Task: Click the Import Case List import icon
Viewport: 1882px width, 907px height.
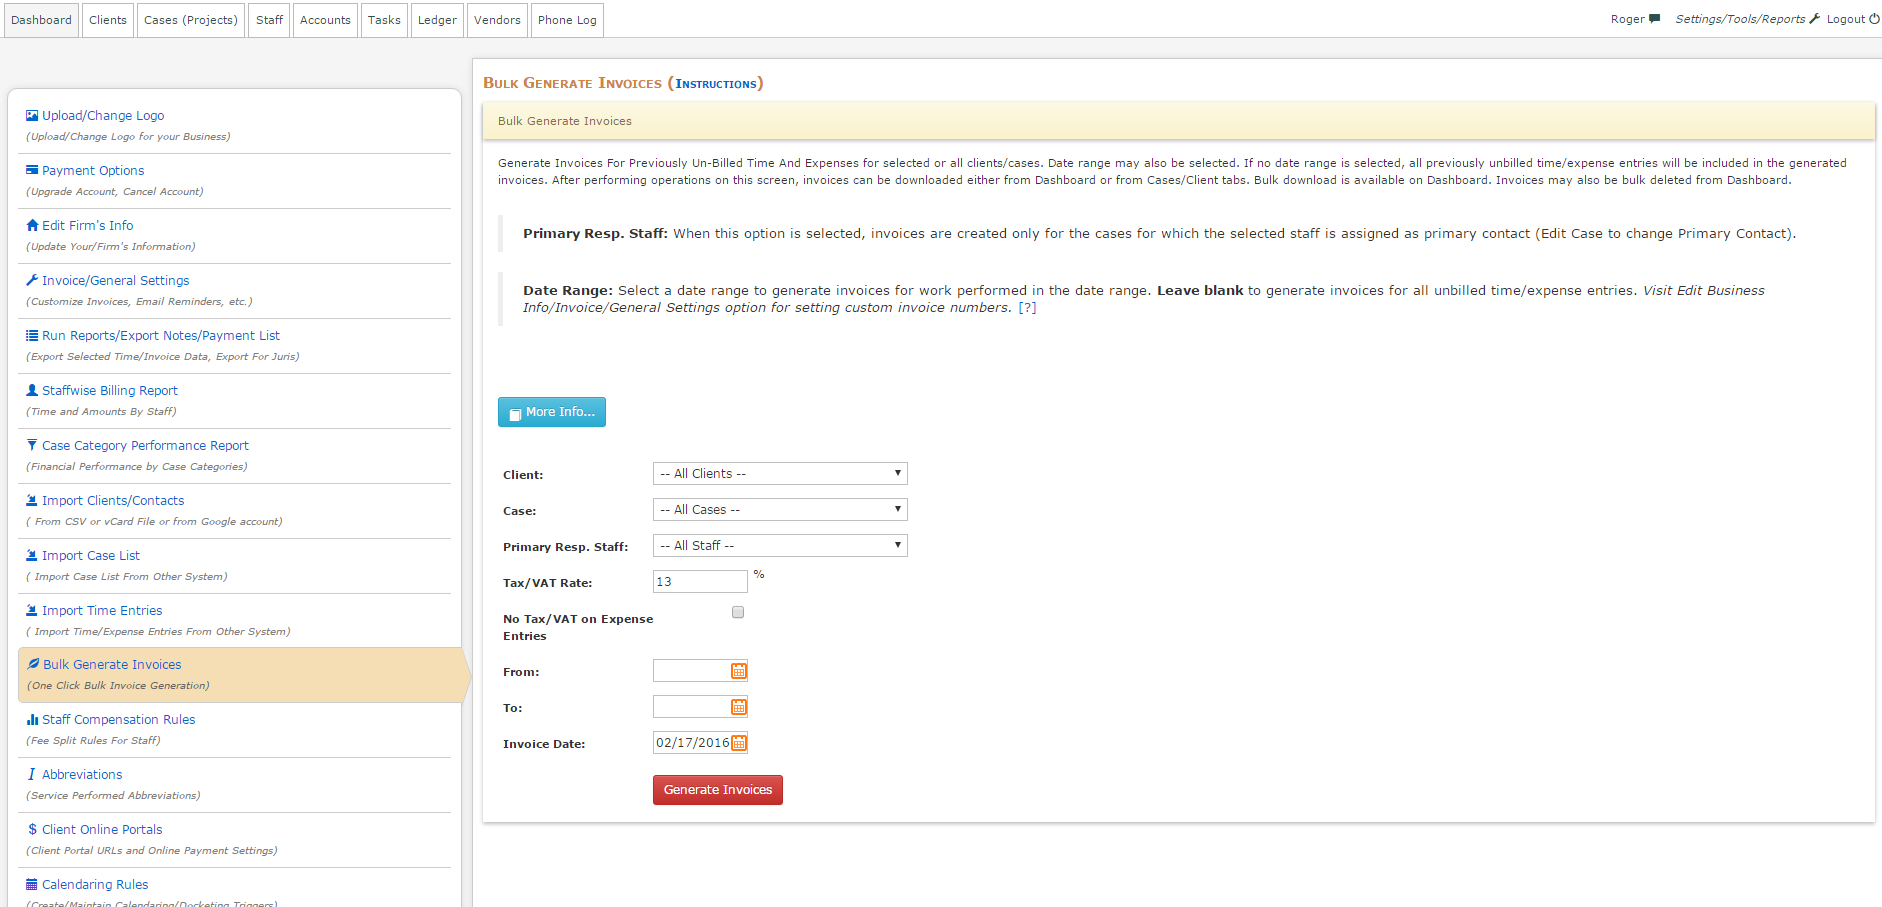Action: (x=32, y=556)
